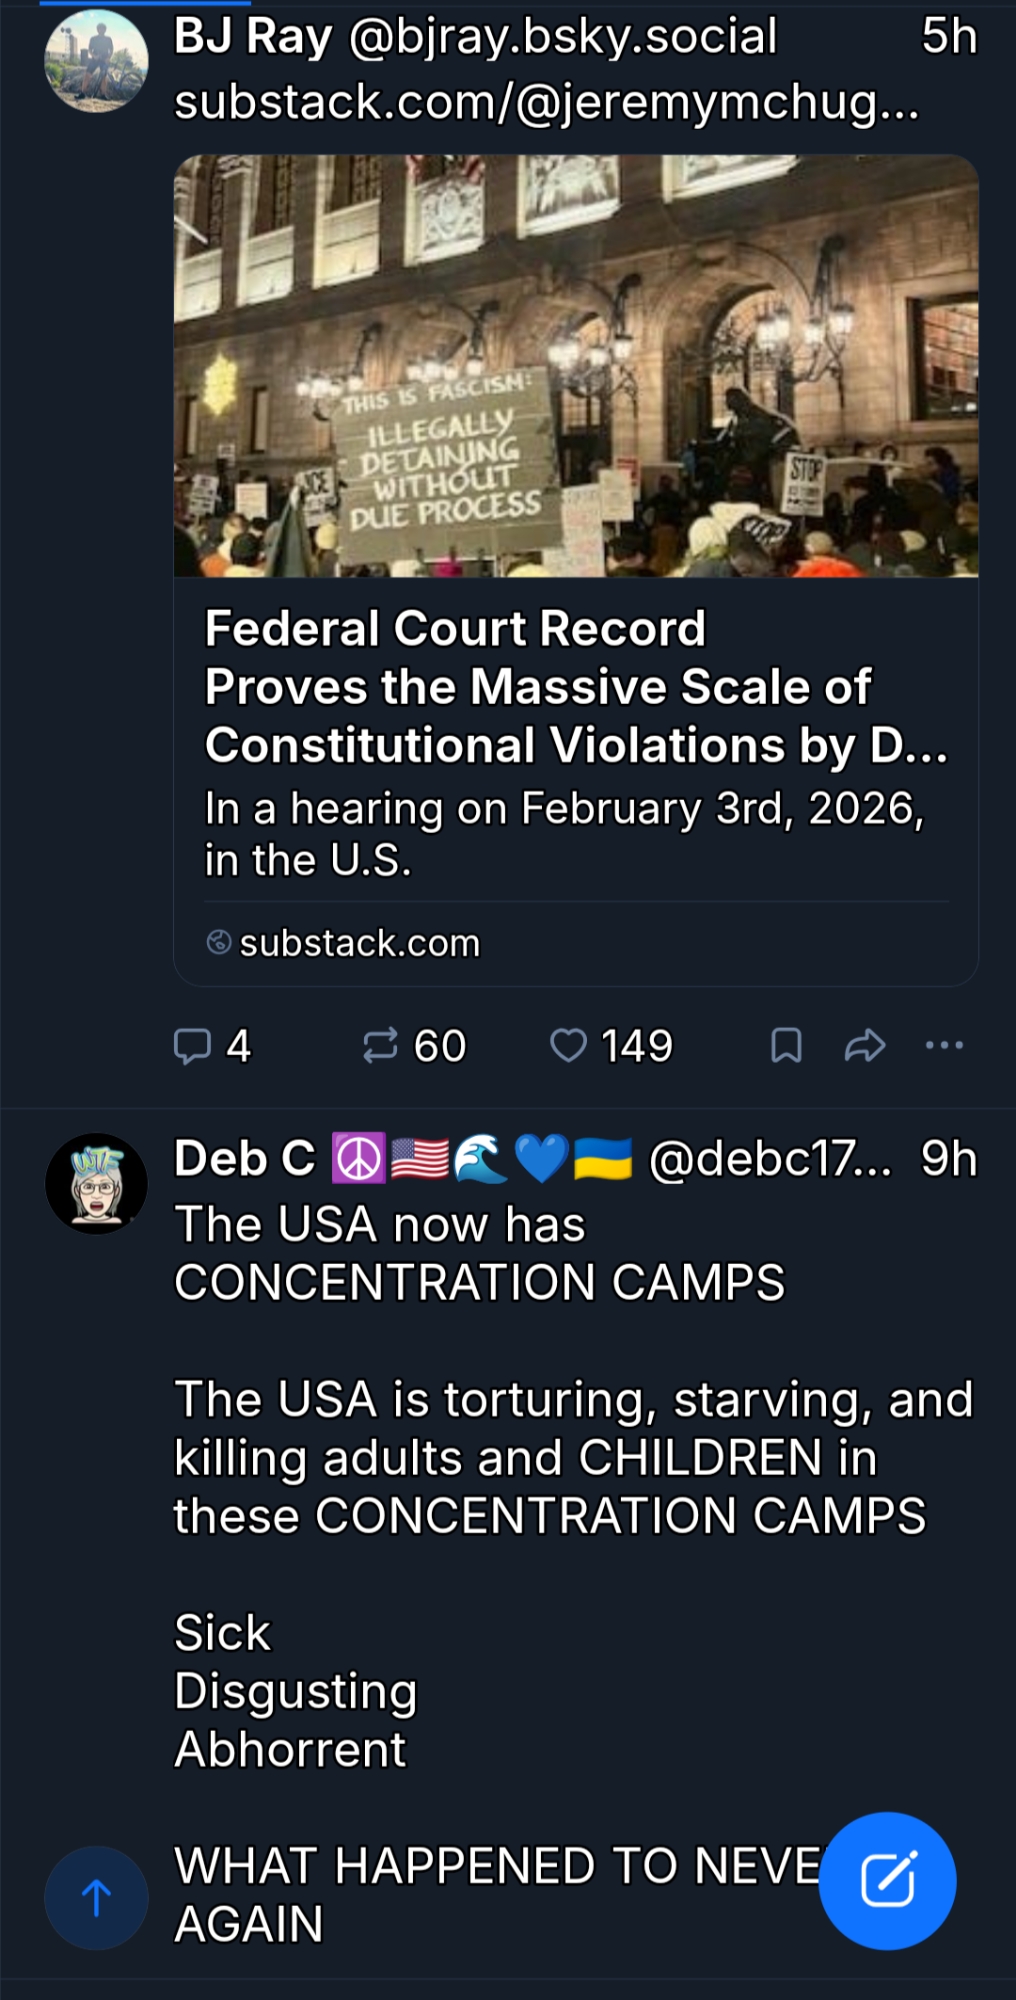
Task: Tap the scroll-to-top arrow button
Action: click(x=96, y=1897)
